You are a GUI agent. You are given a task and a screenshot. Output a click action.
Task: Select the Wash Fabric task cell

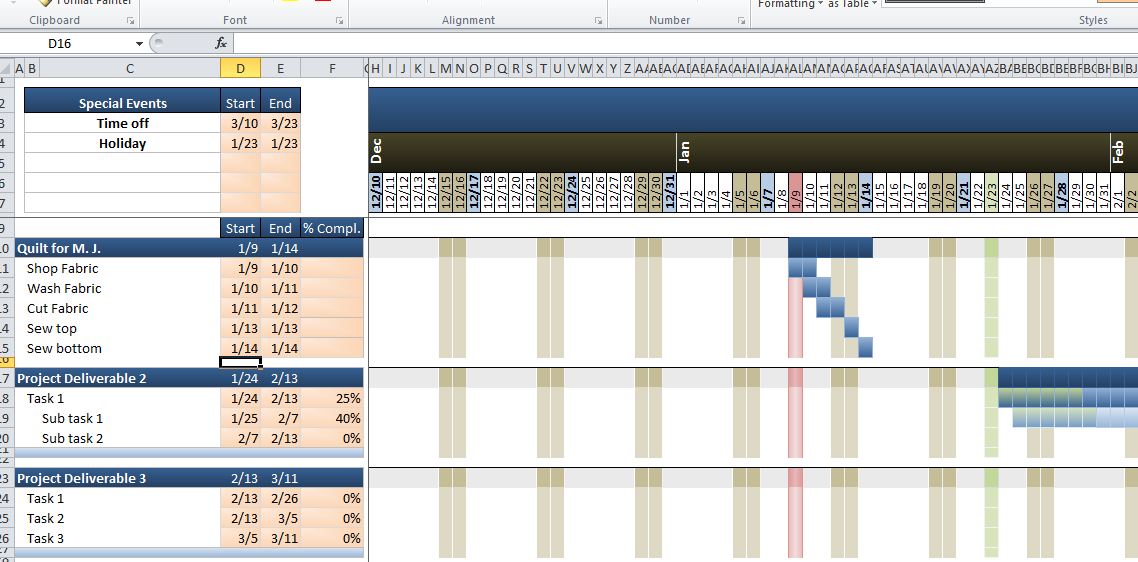pos(118,288)
